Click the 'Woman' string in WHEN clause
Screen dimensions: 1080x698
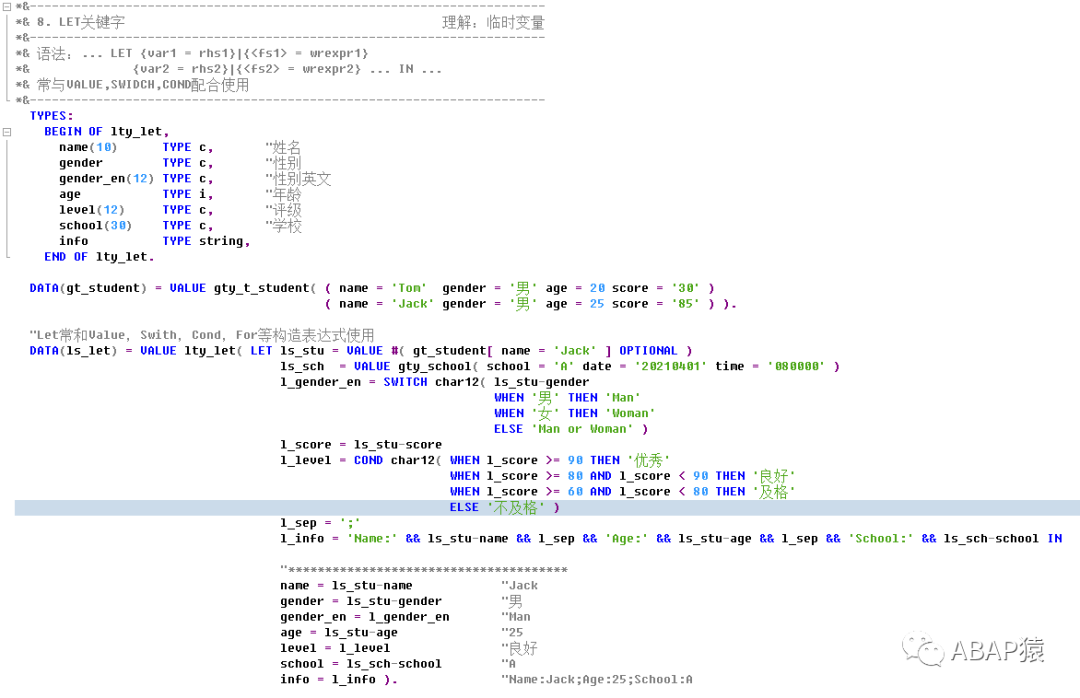coord(630,413)
